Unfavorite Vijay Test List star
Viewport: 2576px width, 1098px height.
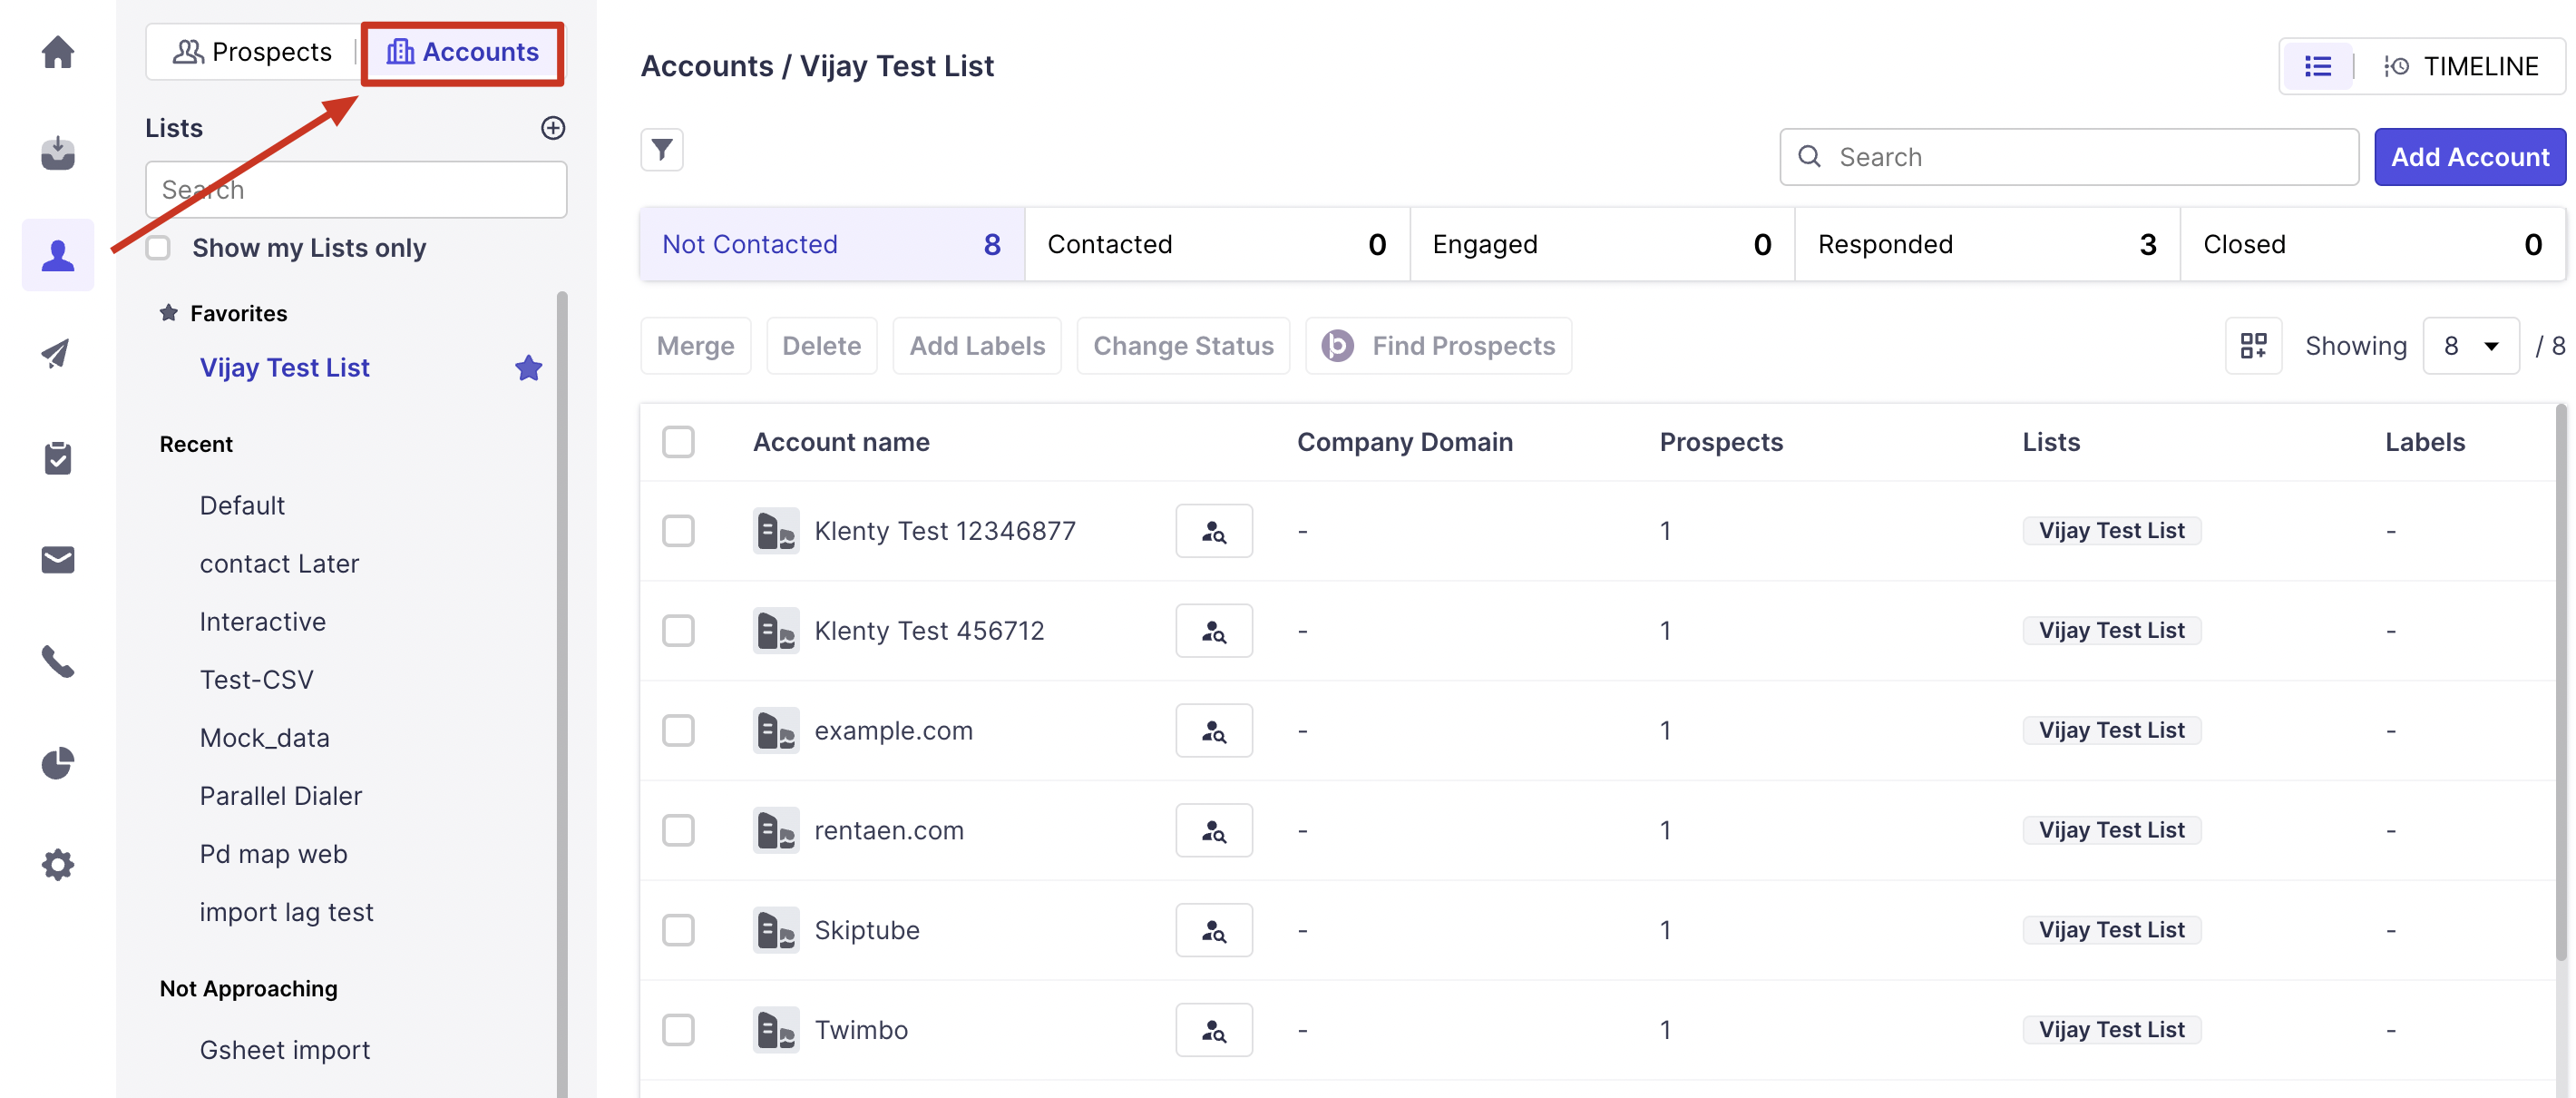[528, 368]
